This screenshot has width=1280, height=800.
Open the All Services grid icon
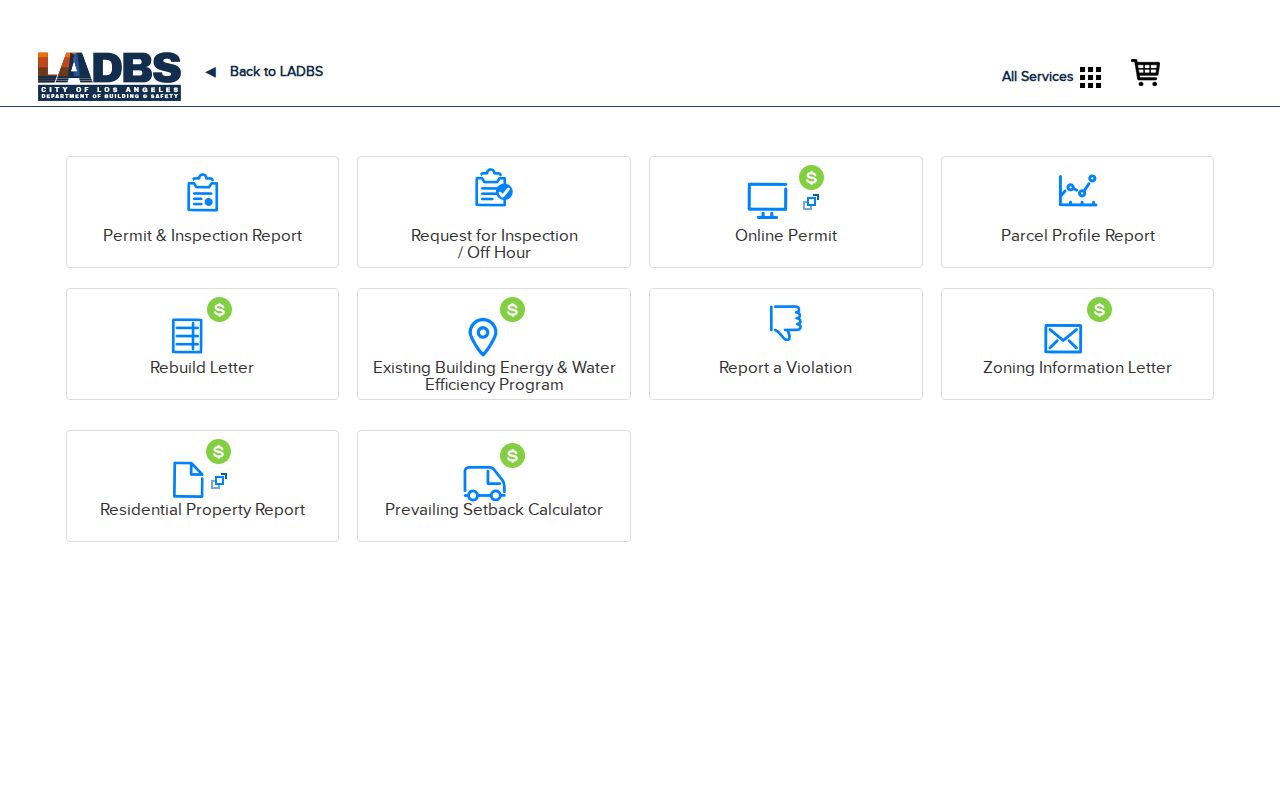click(x=1090, y=77)
